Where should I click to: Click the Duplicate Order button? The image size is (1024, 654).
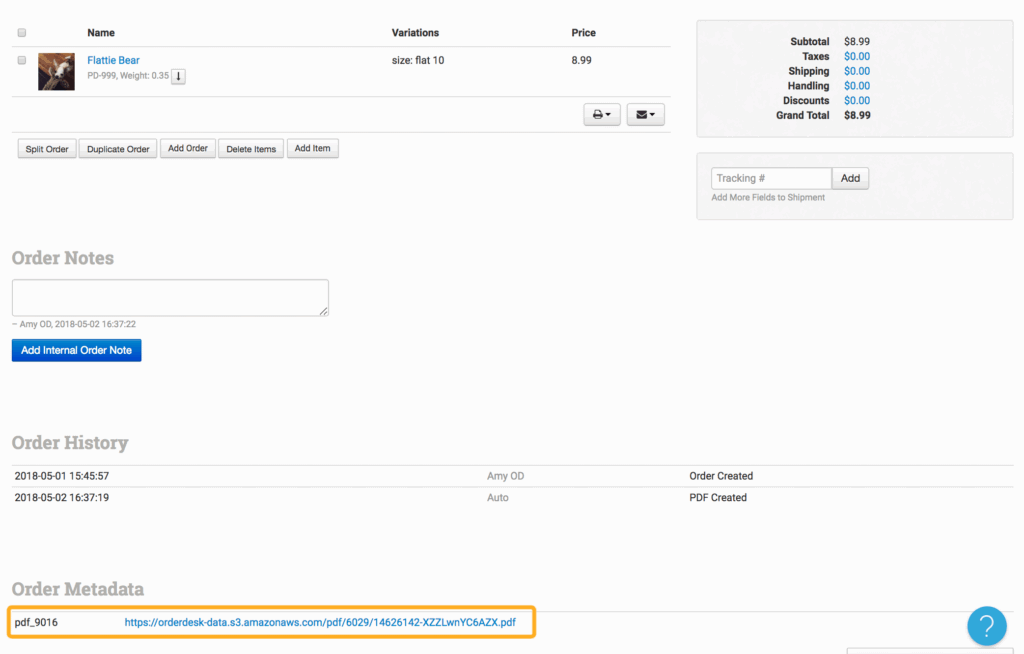pos(118,149)
